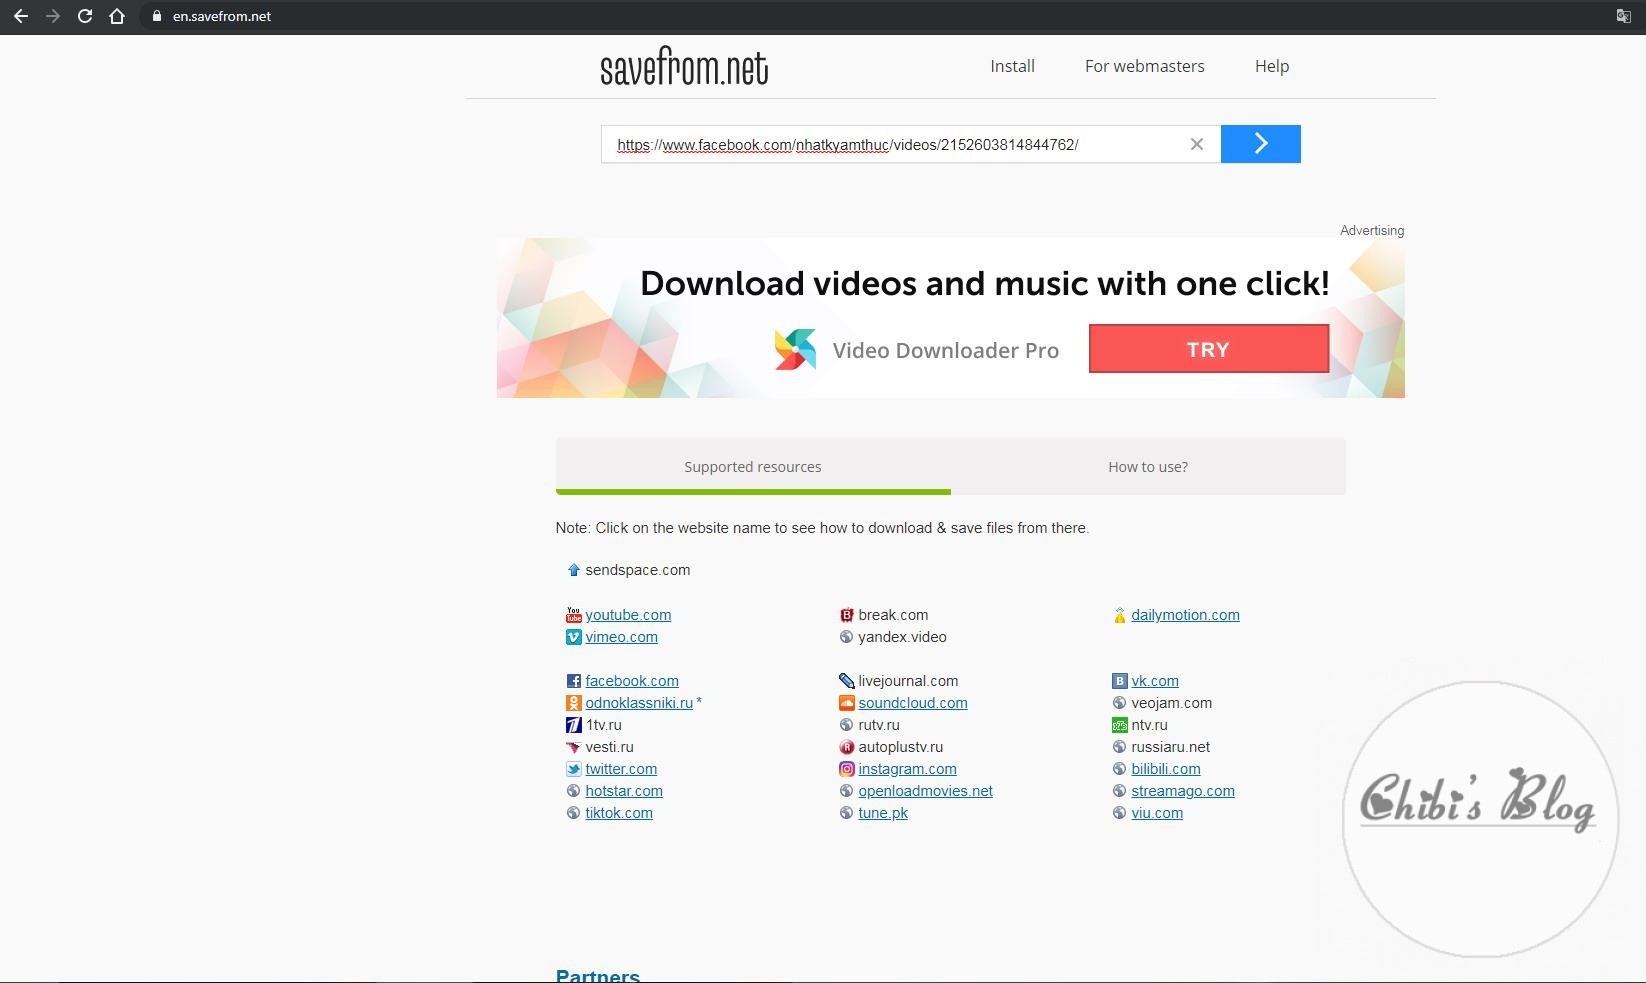Image resolution: width=1646 pixels, height=983 pixels.
Task: Click the veojam.com text
Action: point(1171,703)
